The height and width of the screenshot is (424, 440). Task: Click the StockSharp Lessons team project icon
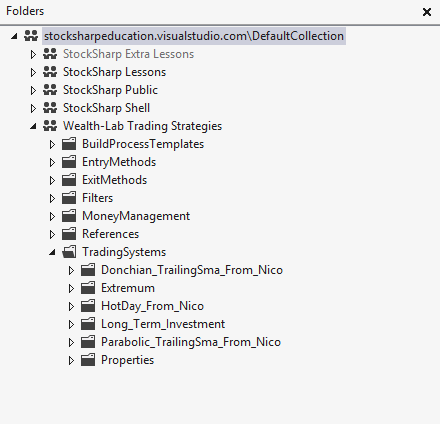pyautogui.click(x=50, y=72)
